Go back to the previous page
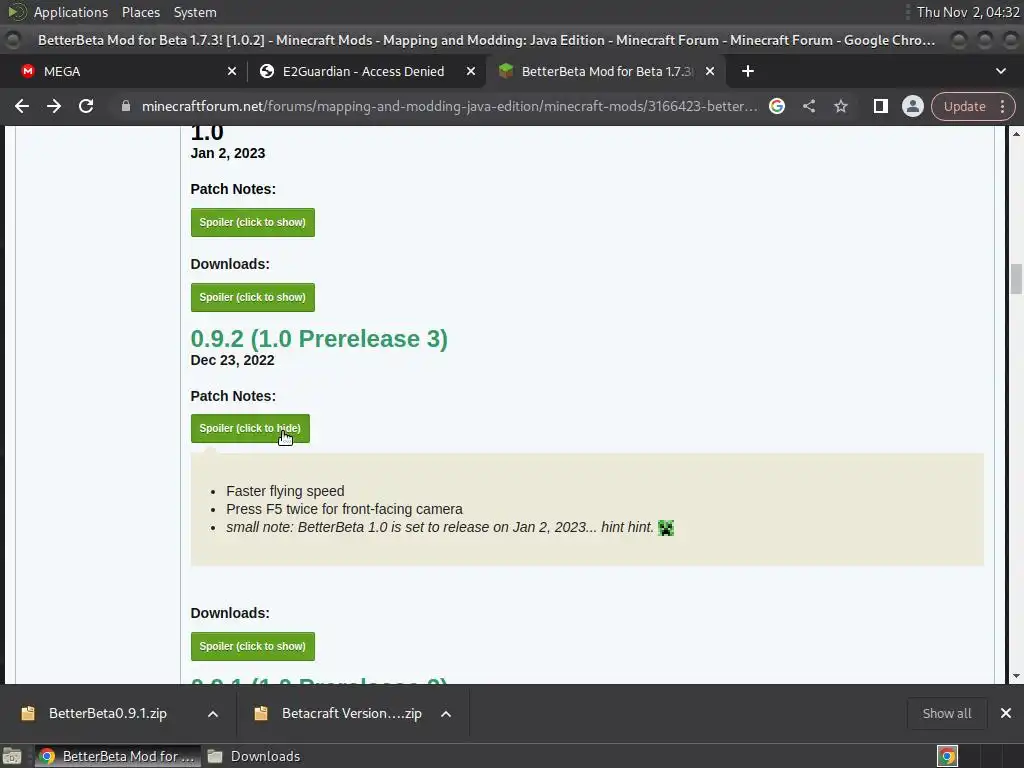Image resolution: width=1024 pixels, height=768 pixels. tap(22, 106)
